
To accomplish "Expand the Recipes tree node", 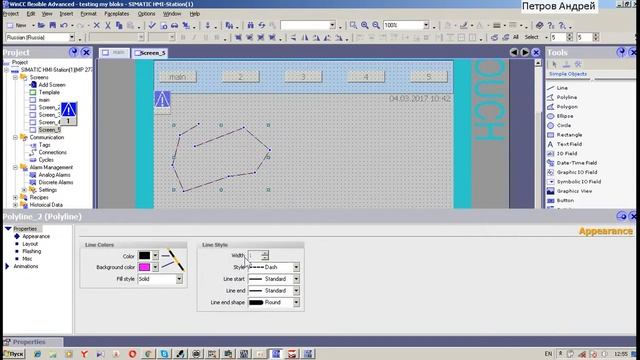I will (15, 198).
